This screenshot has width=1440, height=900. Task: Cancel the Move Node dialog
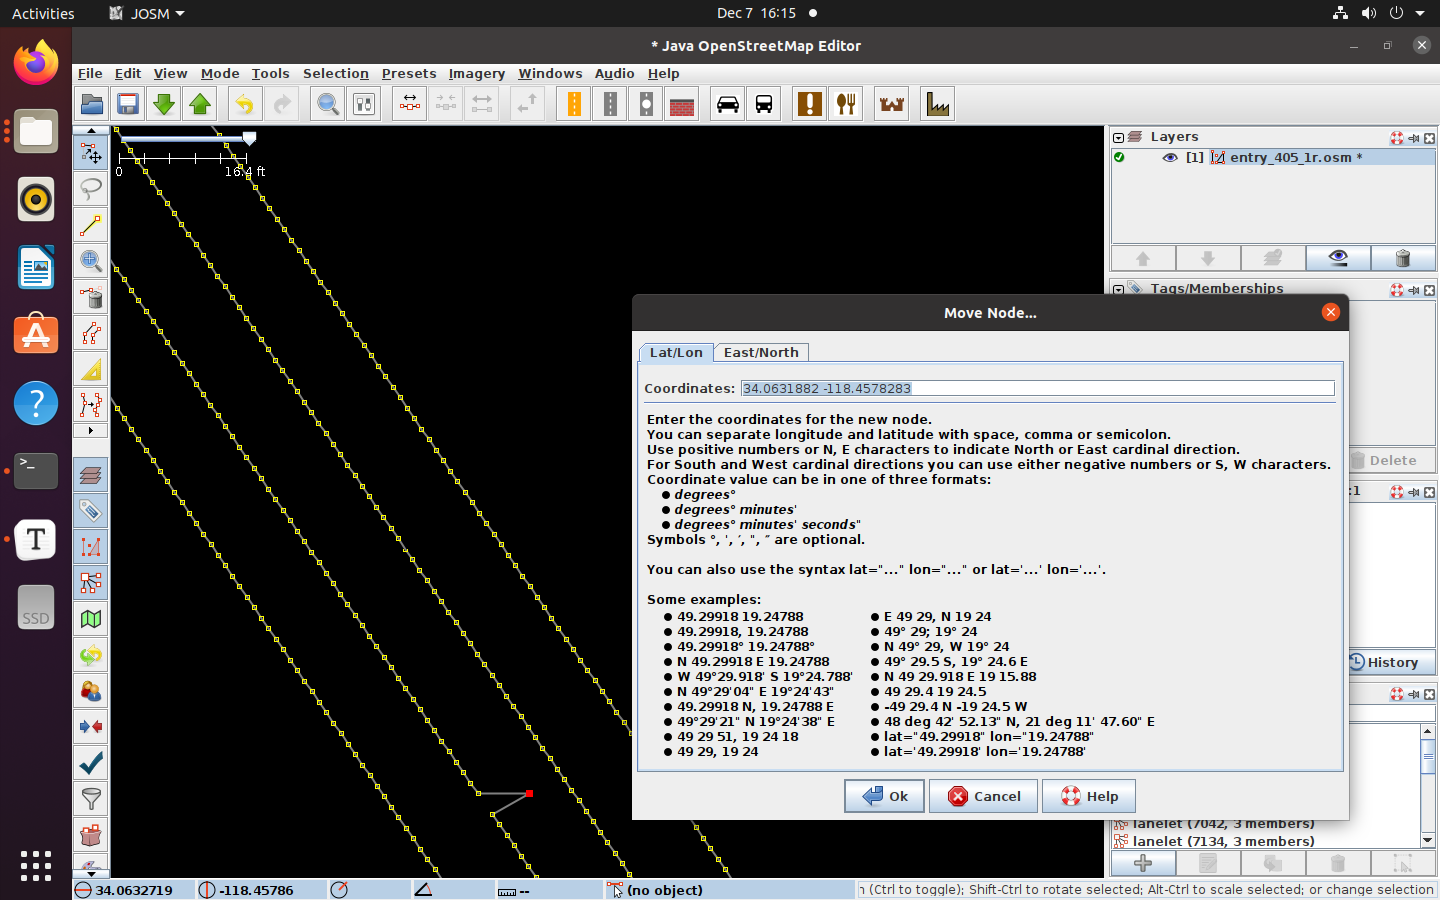[x=984, y=796]
